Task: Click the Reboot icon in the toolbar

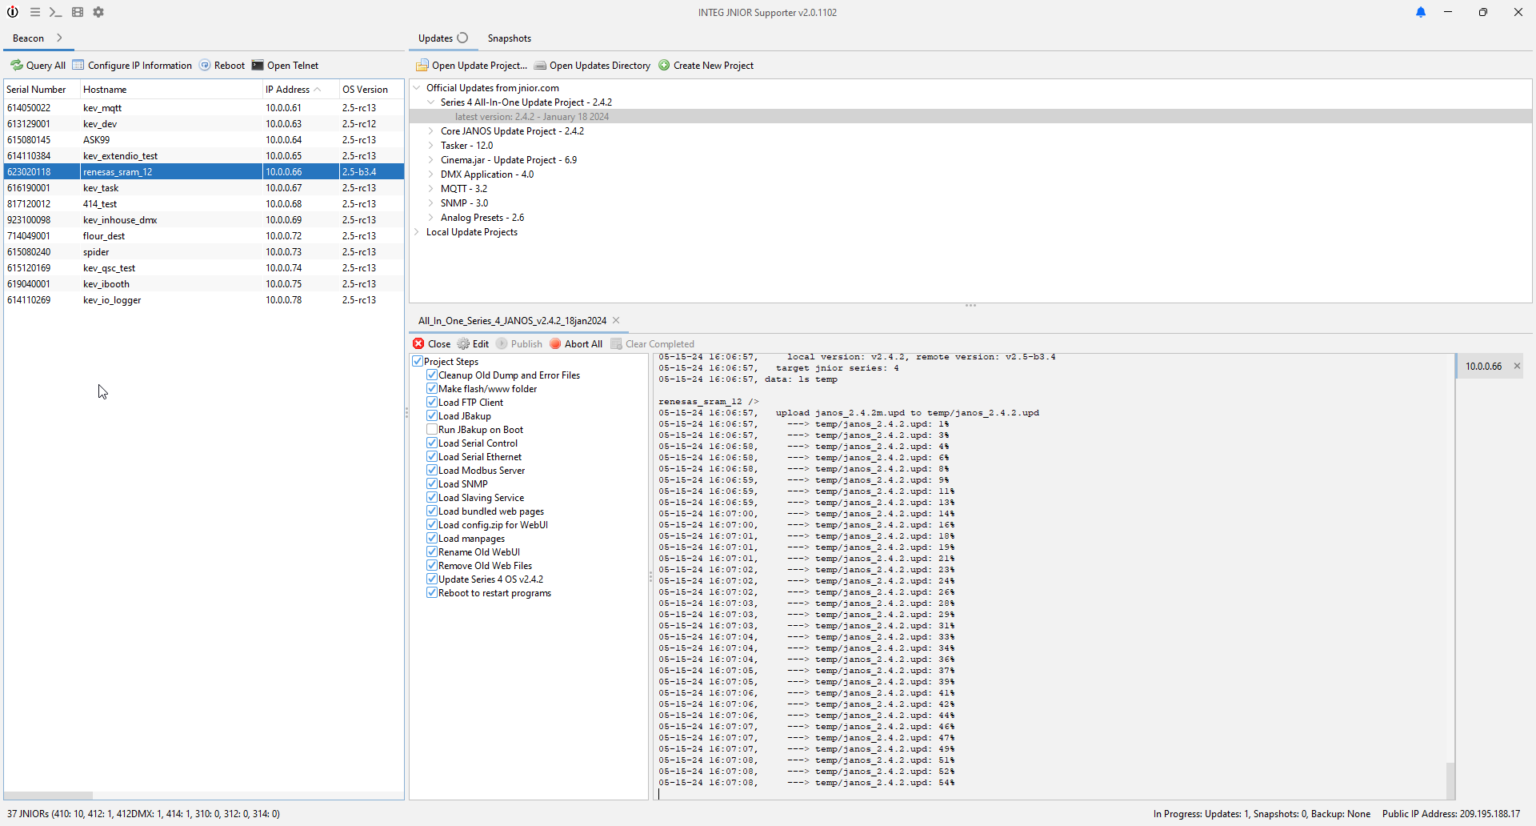Action: click(x=205, y=66)
